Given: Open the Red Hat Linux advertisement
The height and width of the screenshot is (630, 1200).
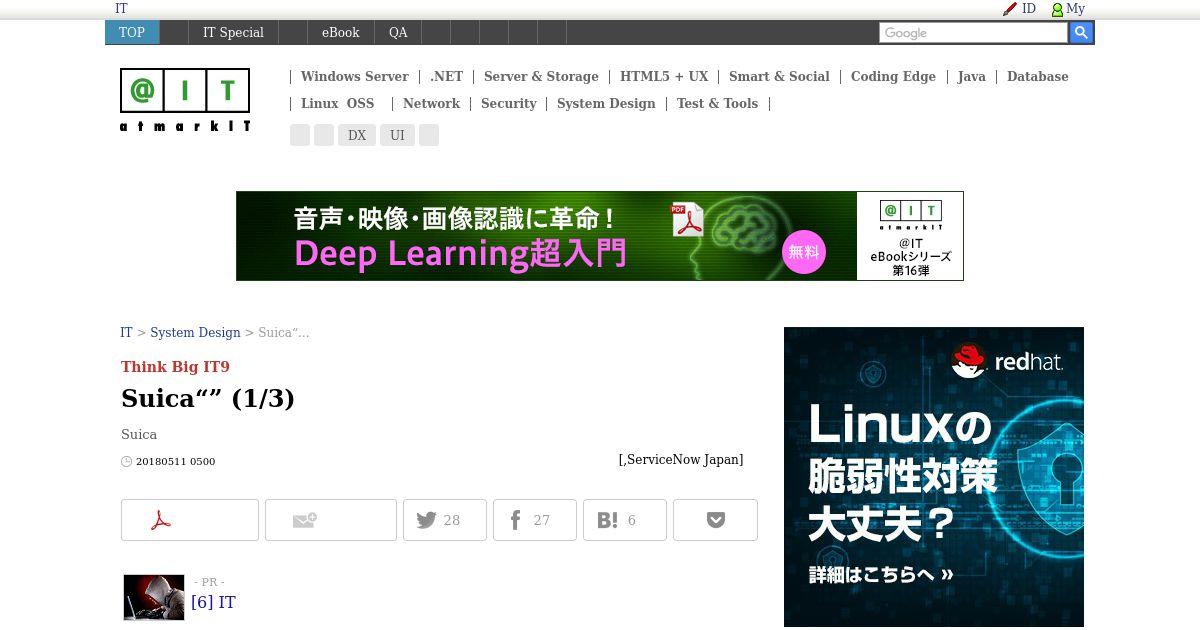Looking at the screenshot, I should (934, 477).
